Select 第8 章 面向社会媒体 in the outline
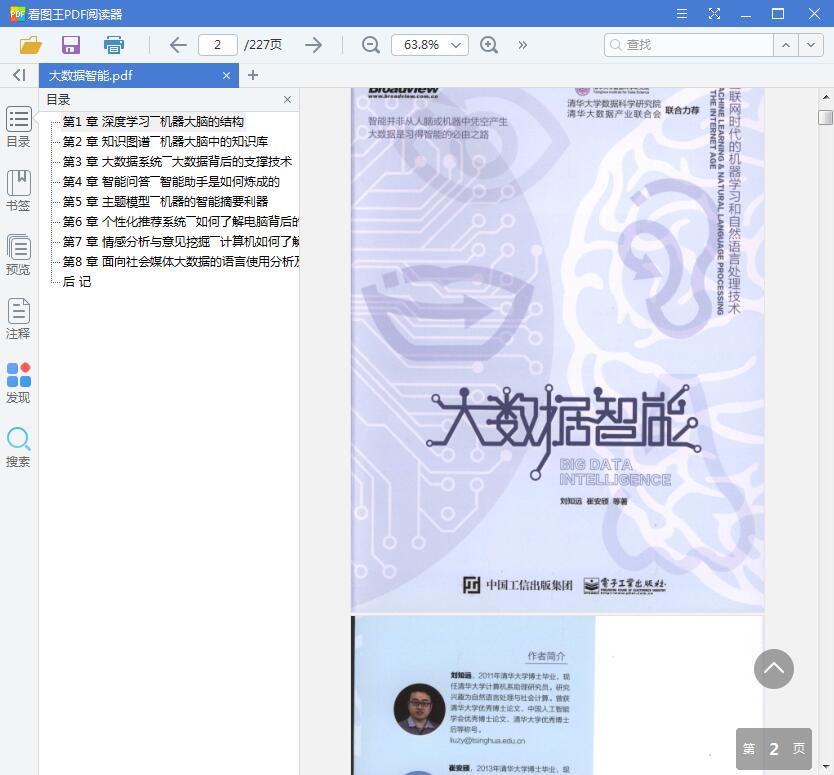 coord(180,262)
